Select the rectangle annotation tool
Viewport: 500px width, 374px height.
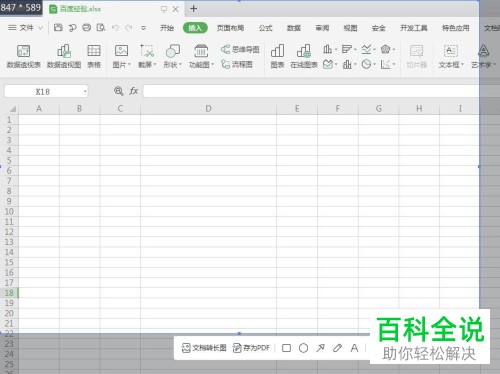(286, 348)
